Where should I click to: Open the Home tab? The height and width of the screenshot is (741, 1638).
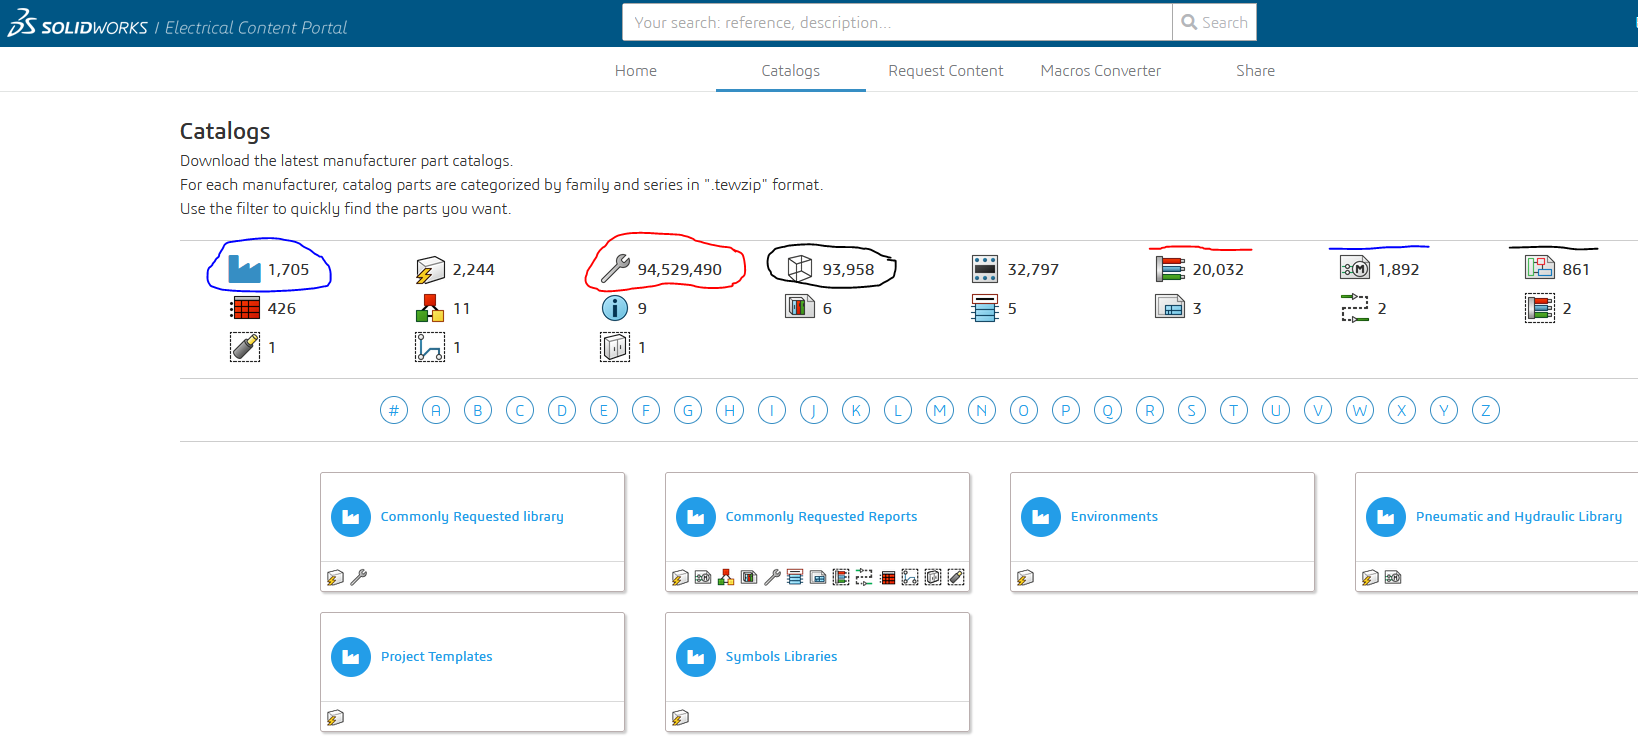coord(636,71)
